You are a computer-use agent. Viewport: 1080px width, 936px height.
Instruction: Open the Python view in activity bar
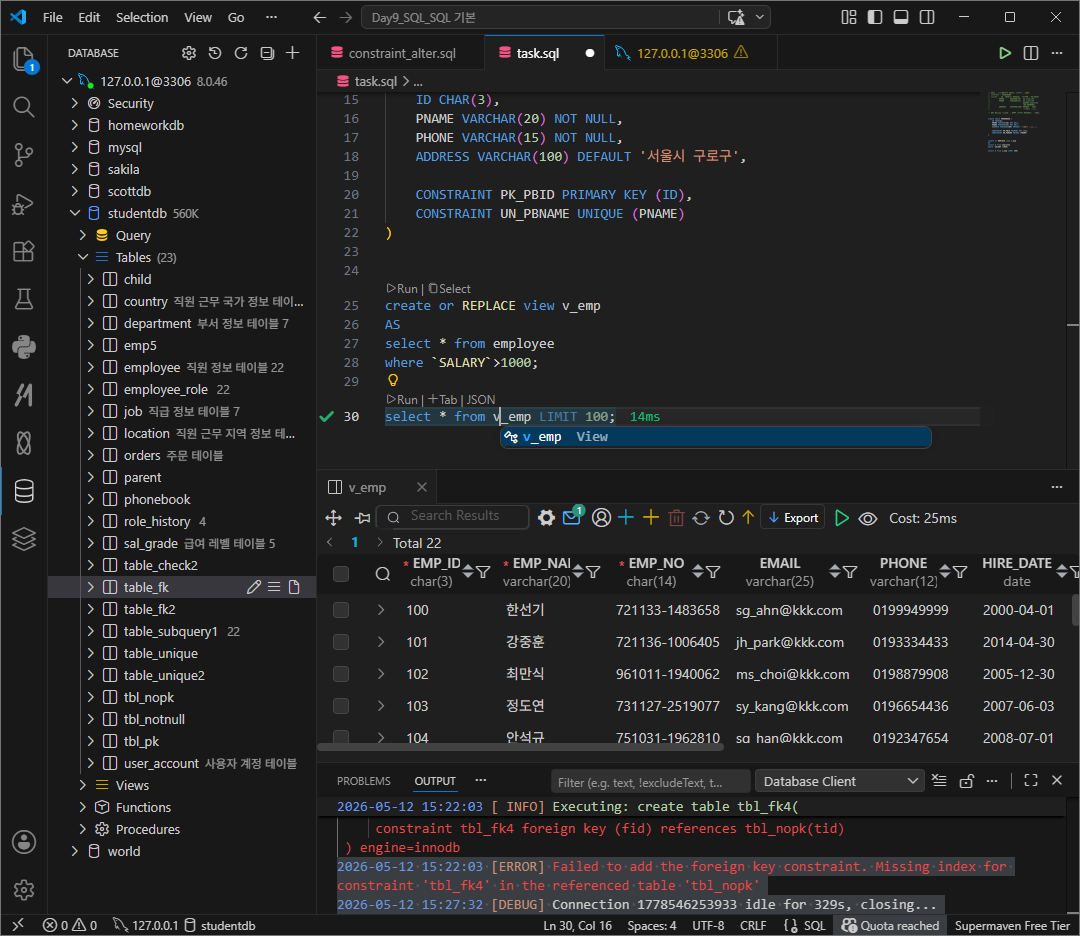tap(24, 346)
